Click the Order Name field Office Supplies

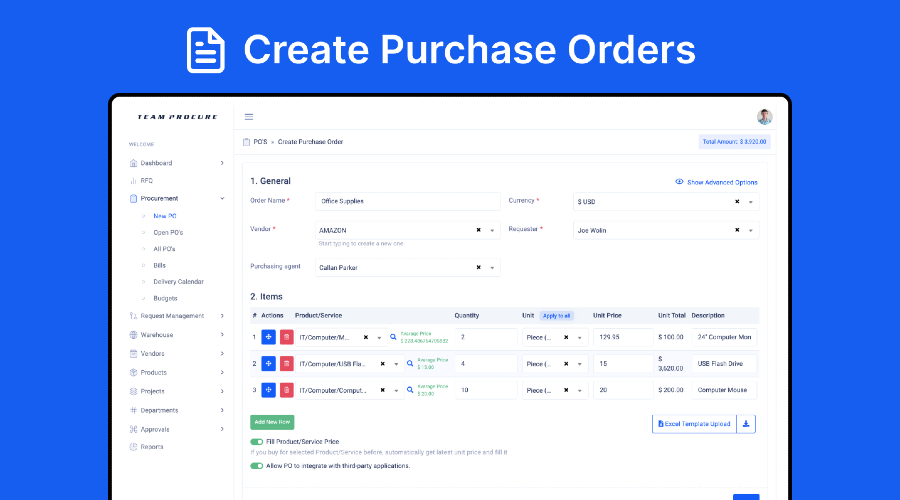(408, 201)
